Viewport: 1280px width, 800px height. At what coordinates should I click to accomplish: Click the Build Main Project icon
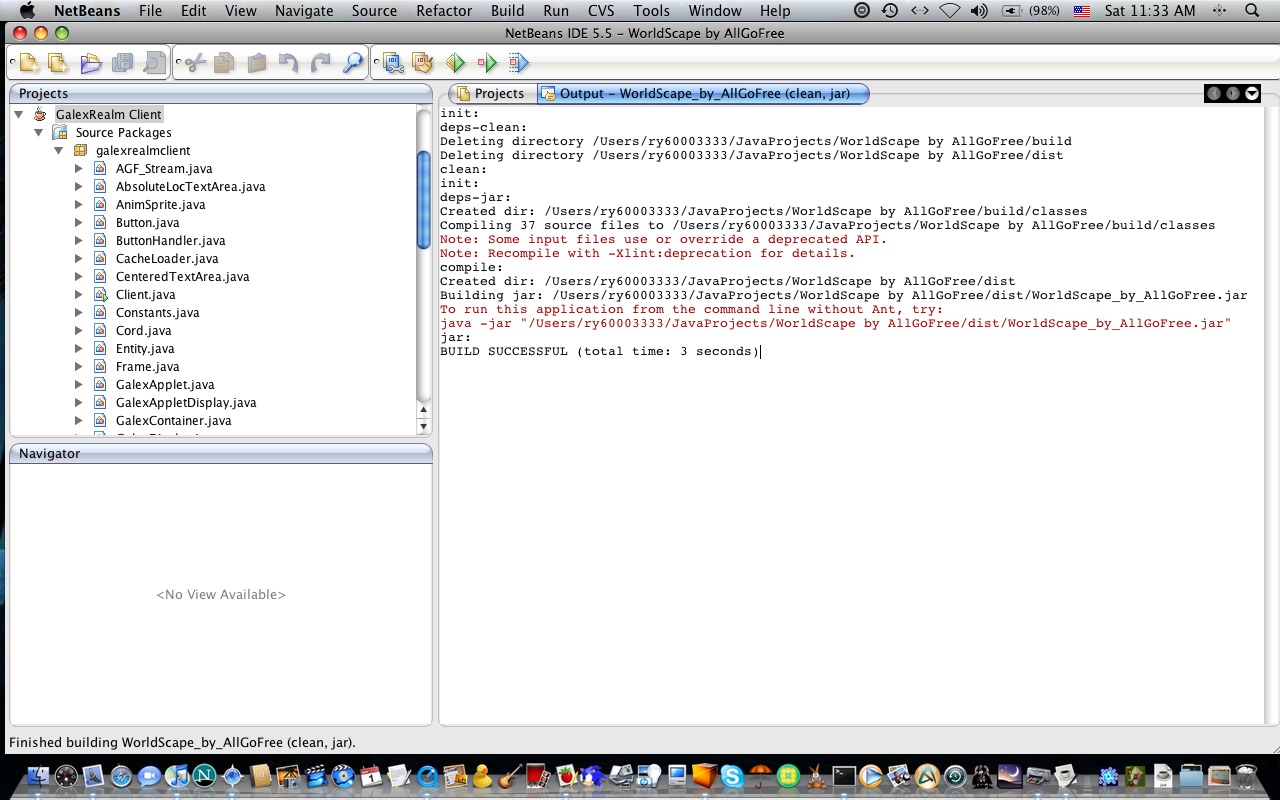tap(393, 64)
